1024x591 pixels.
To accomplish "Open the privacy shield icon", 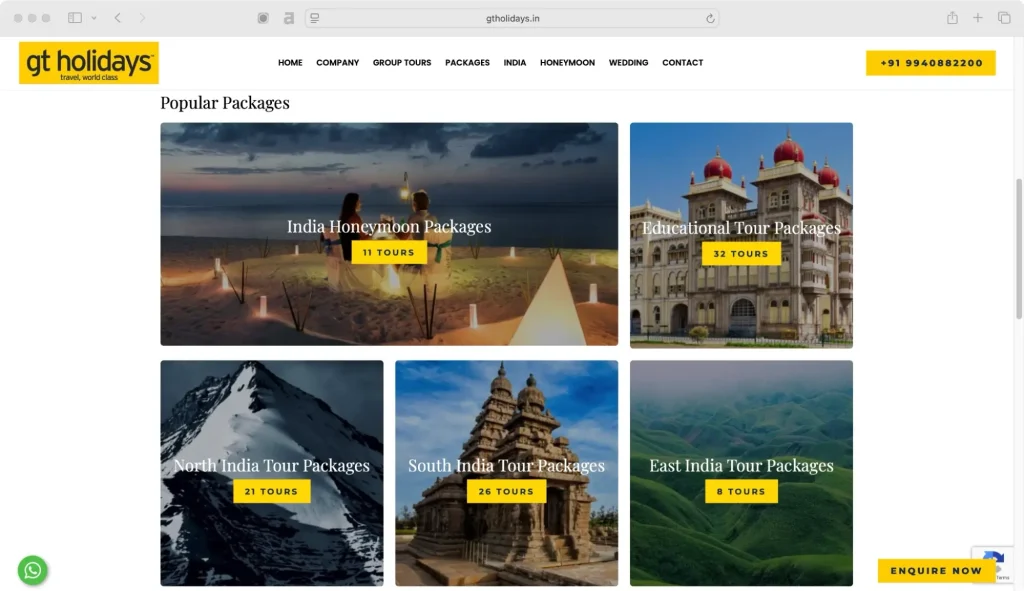I will tap(263, 18).
